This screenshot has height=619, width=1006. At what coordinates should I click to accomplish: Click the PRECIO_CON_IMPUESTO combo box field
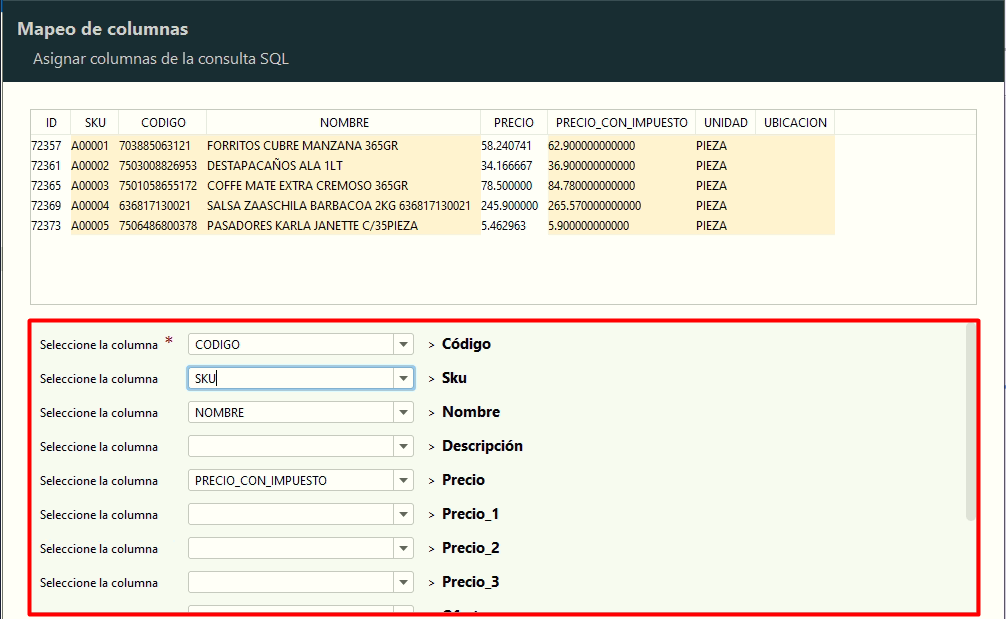(x=290, y=480)
